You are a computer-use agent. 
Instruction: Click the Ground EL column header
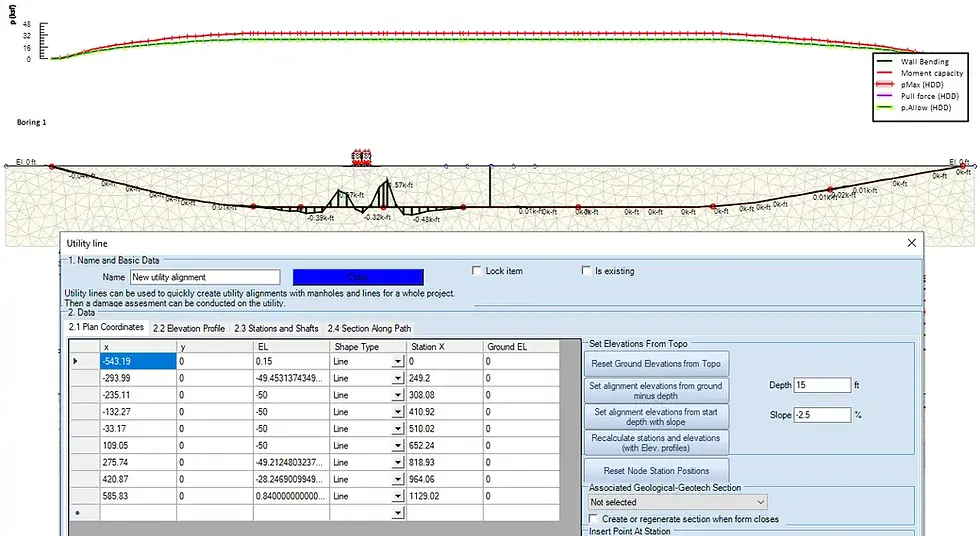pos(521,347)
